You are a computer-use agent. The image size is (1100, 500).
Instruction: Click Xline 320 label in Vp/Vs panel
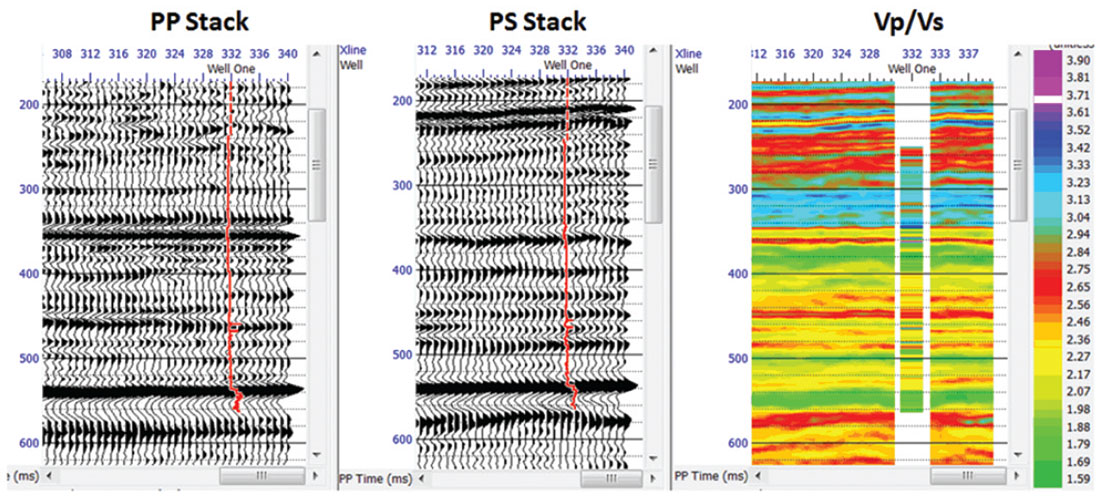click(813, 53)
